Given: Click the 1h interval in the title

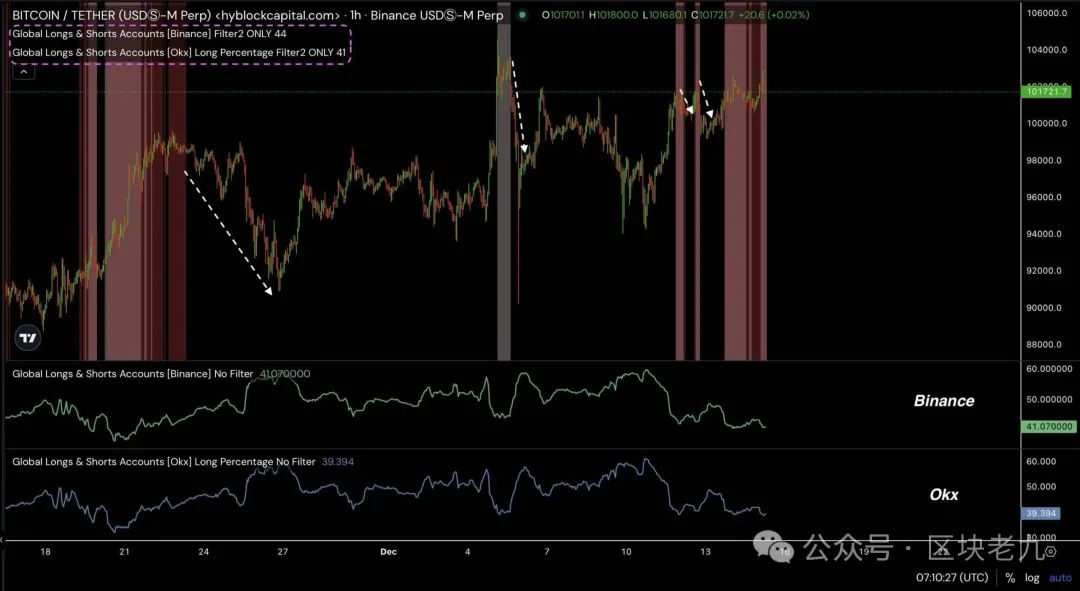Looking at the screenshot, I should (x=355, y=14).
